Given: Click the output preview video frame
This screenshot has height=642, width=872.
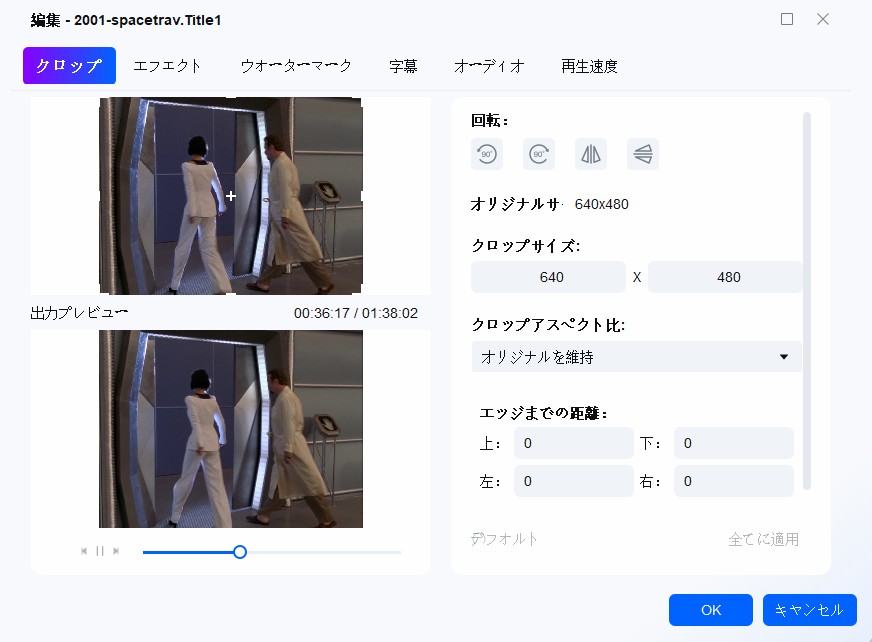Looking at the screenshot, I should pyautogui.click(x=231, y=429).
